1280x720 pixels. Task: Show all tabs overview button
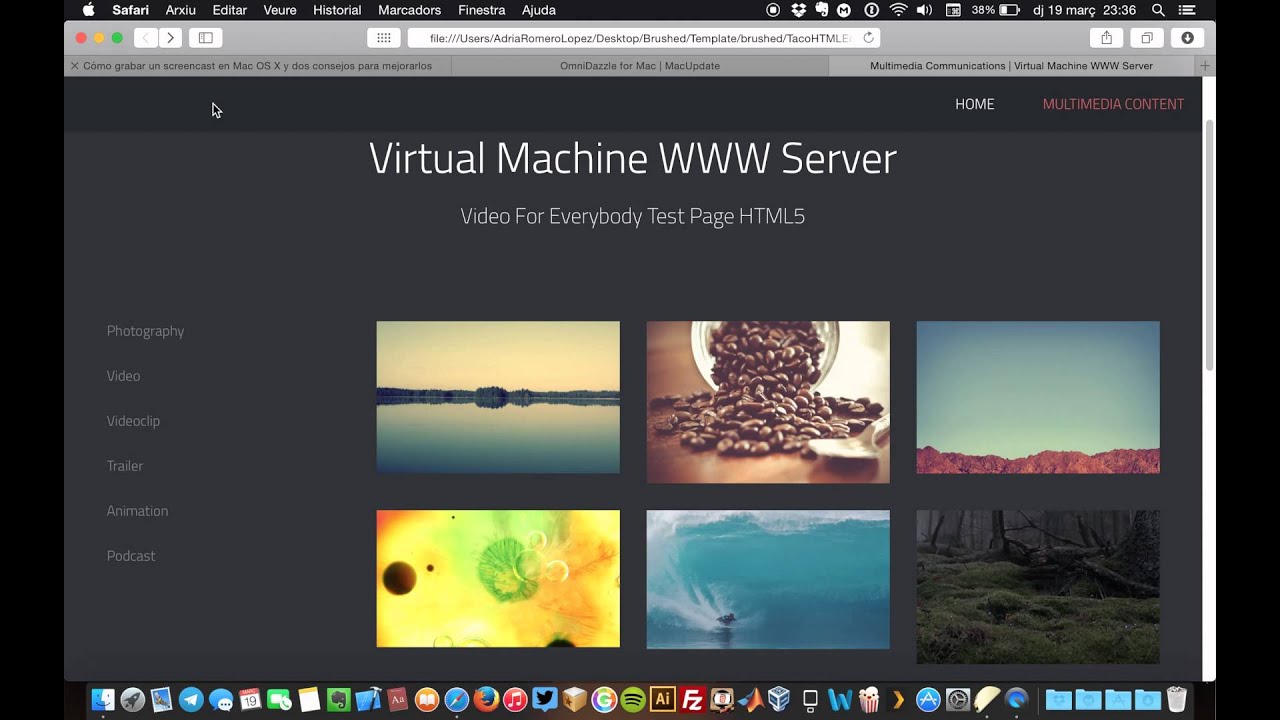1146,38
